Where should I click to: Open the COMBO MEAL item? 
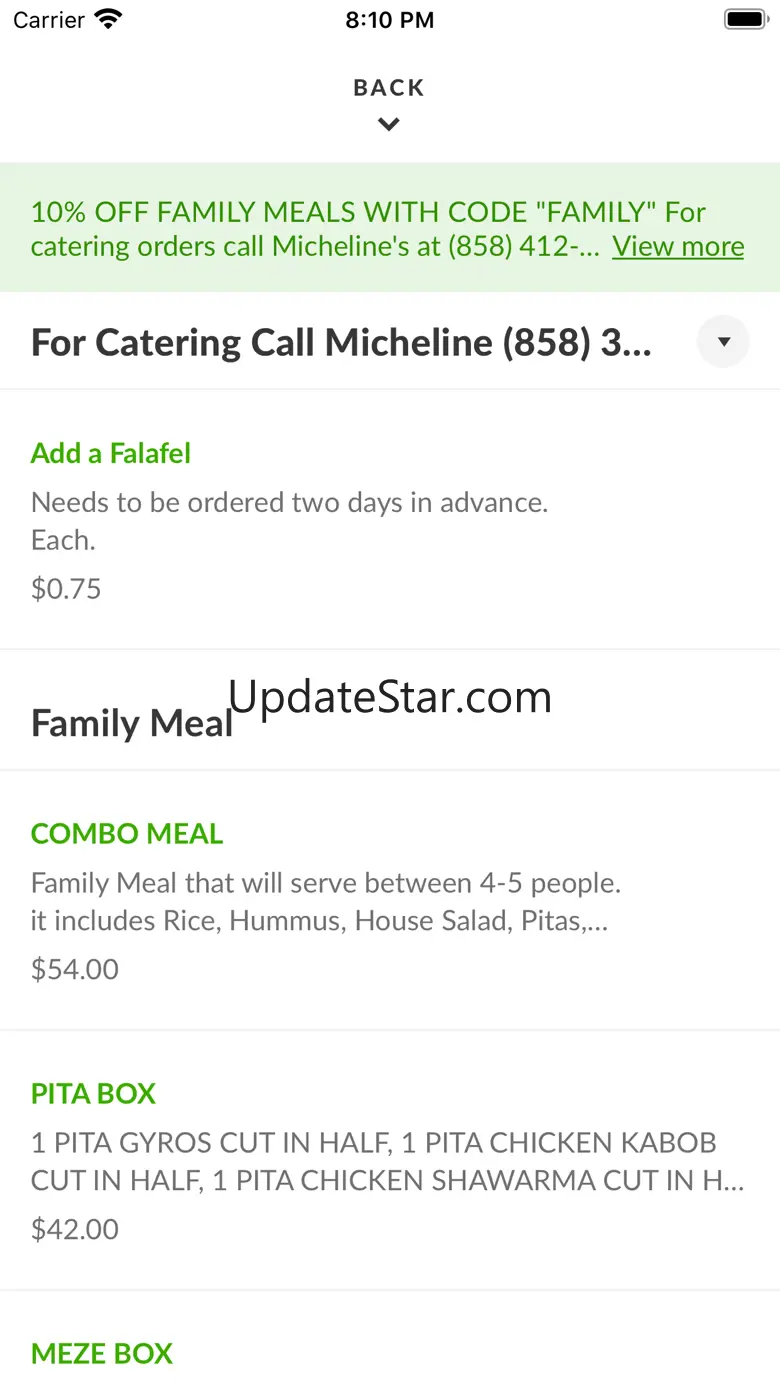point(127,833)
